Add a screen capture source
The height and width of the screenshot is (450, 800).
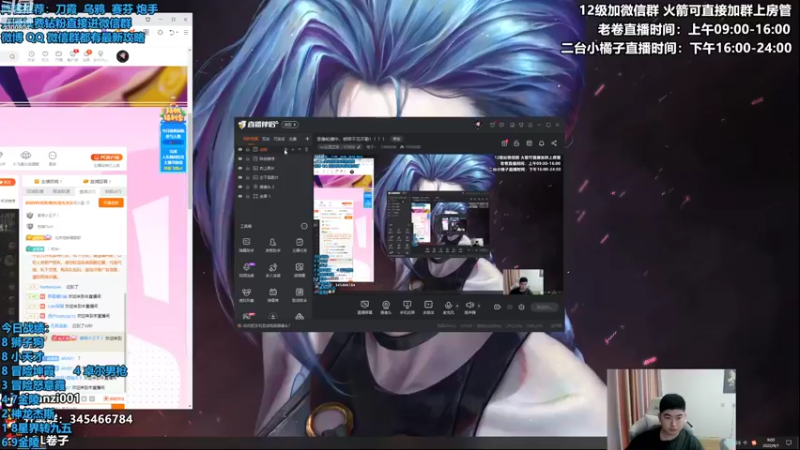point(365,307)
